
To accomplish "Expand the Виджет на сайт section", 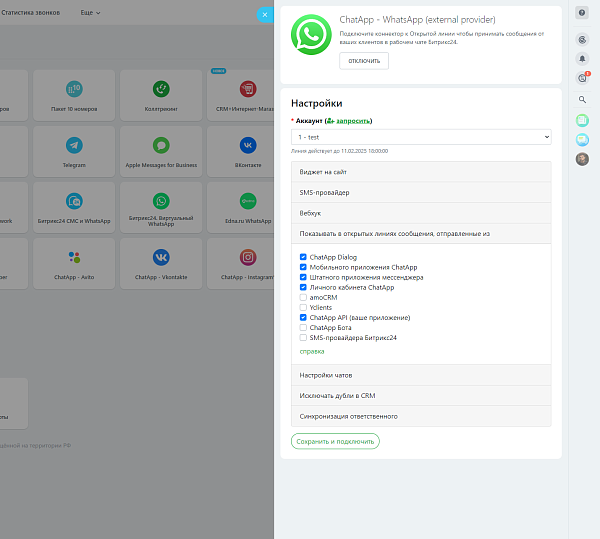I will 421,172.
